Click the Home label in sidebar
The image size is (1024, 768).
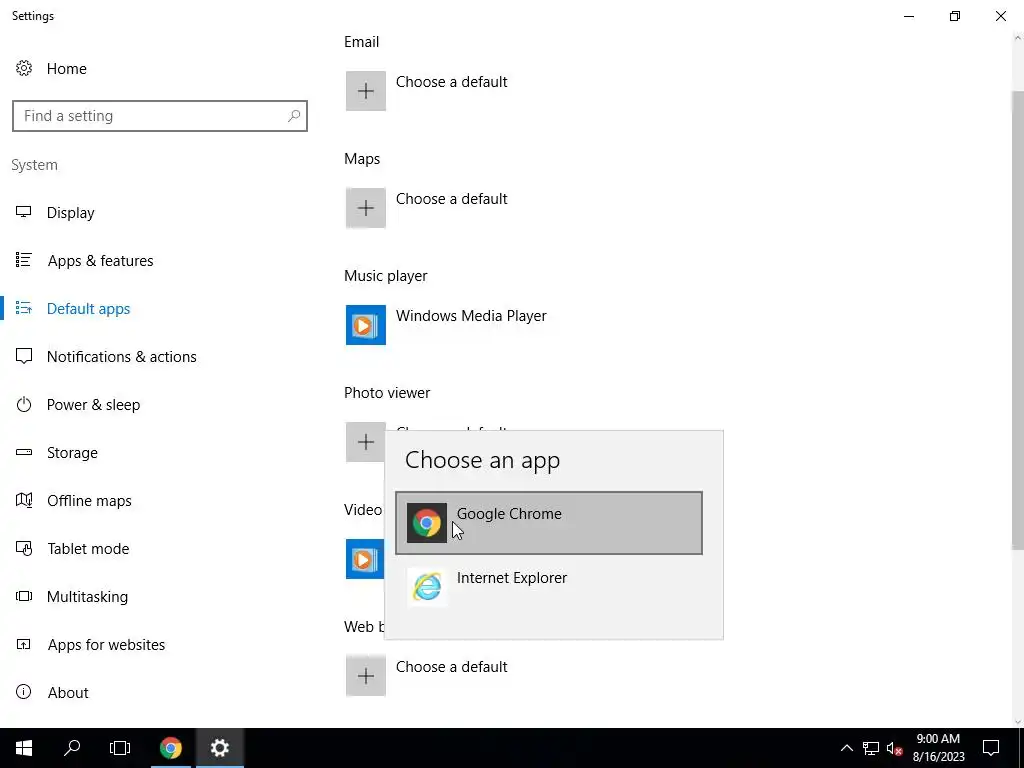[x=67, y=69]
